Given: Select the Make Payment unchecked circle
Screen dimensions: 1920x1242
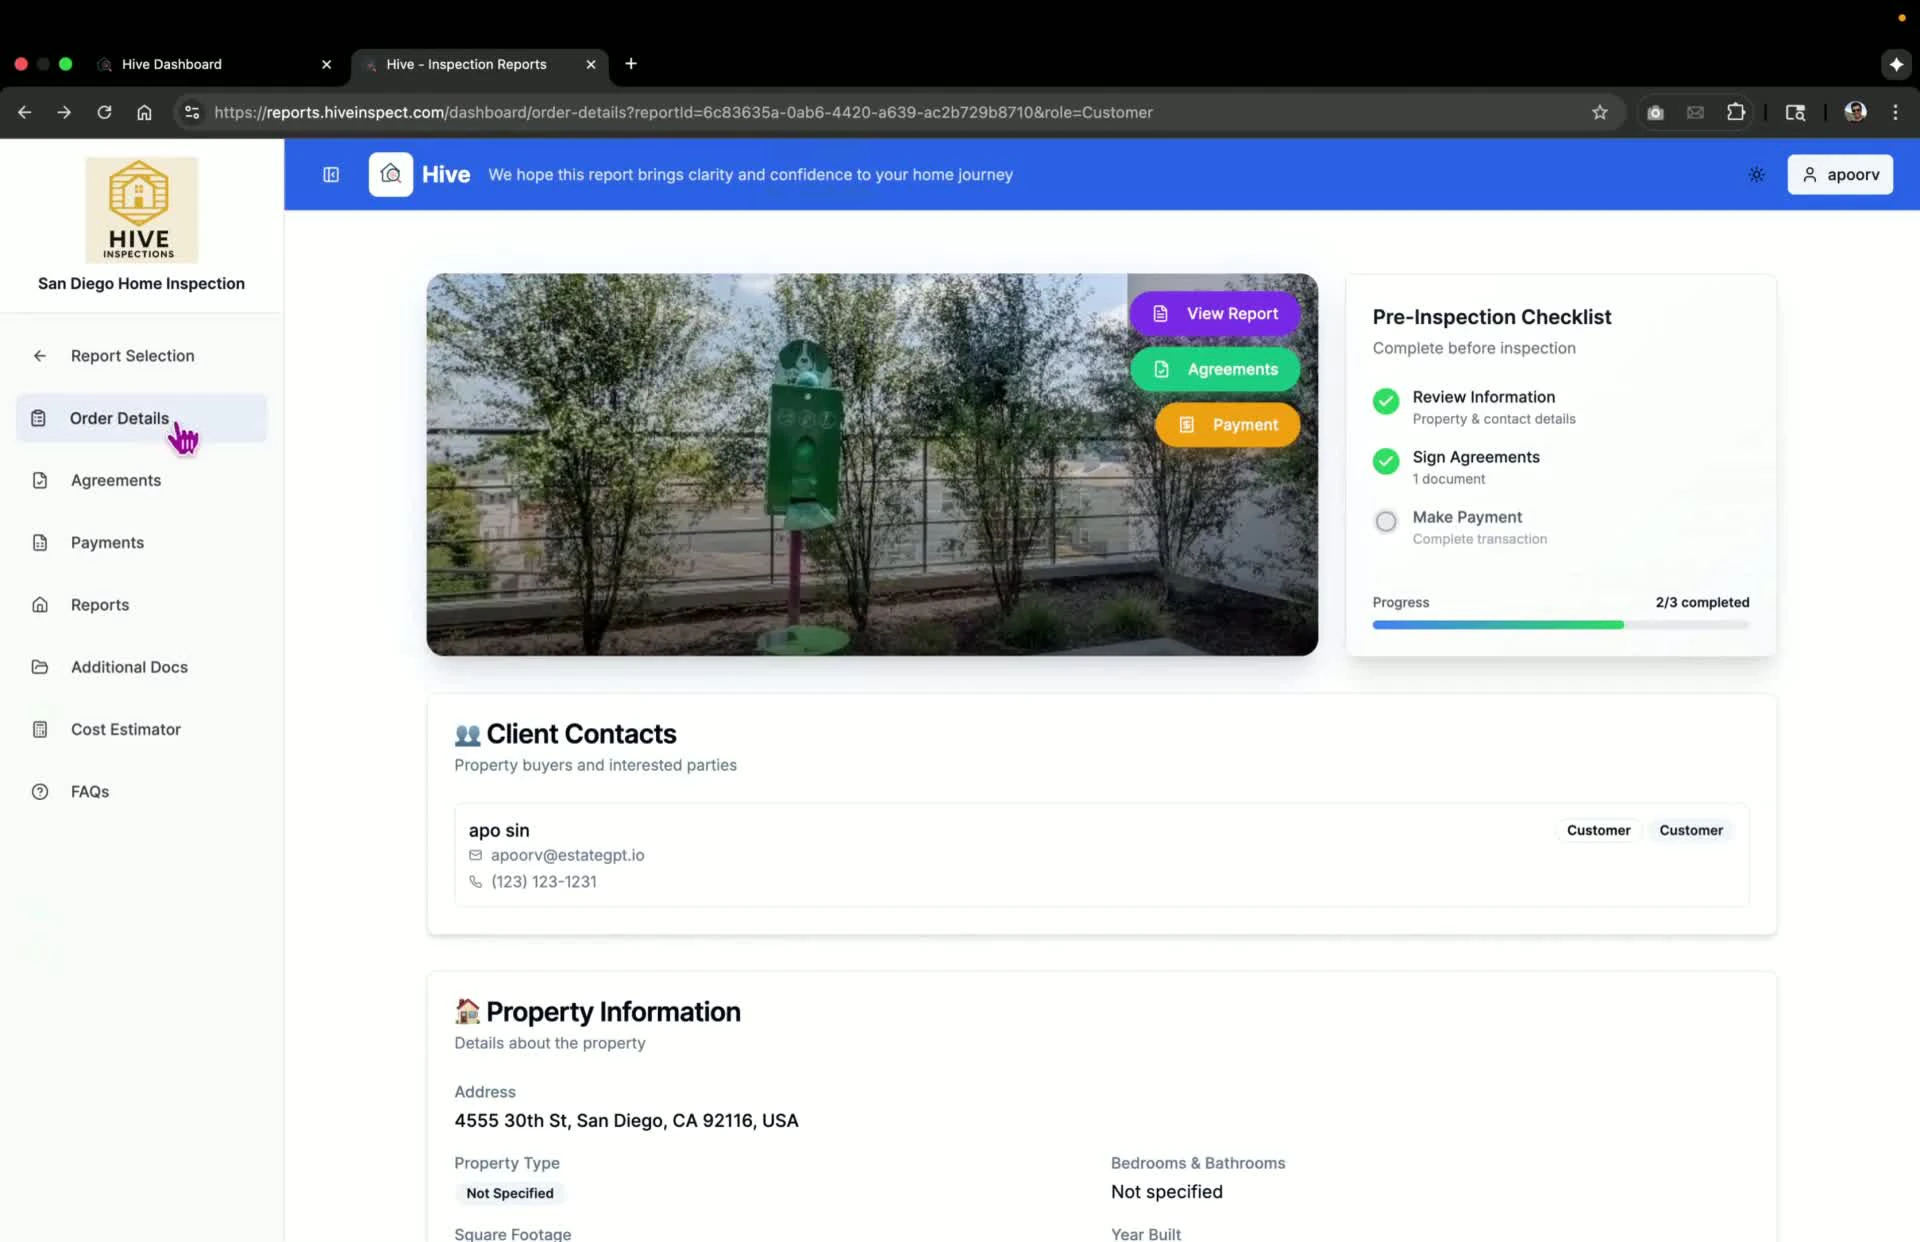Looking at the screenshot, I should [x=1386, y=521].
